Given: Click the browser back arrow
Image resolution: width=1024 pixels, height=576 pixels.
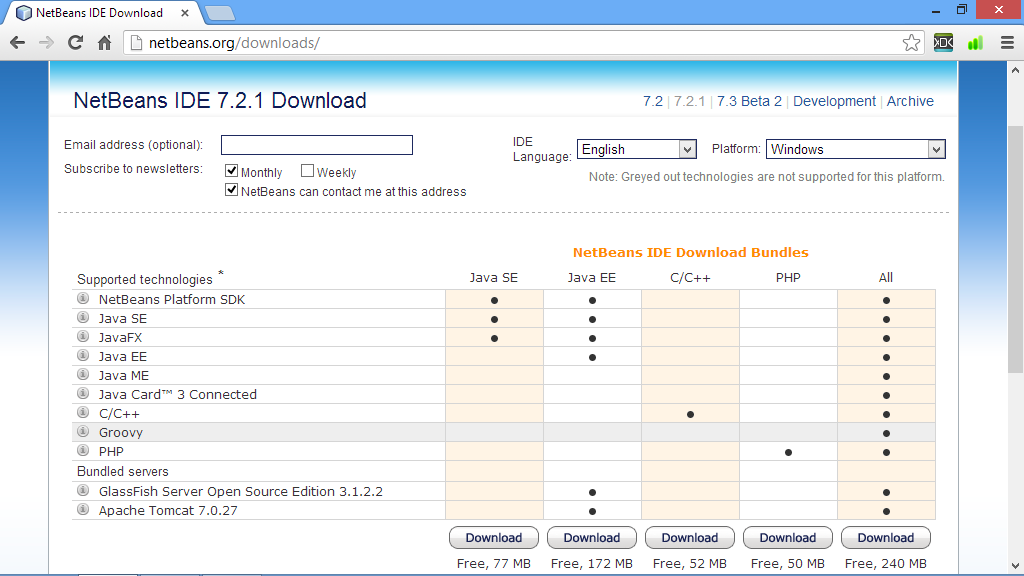Looking at the screenshot, I should point(18,43).
